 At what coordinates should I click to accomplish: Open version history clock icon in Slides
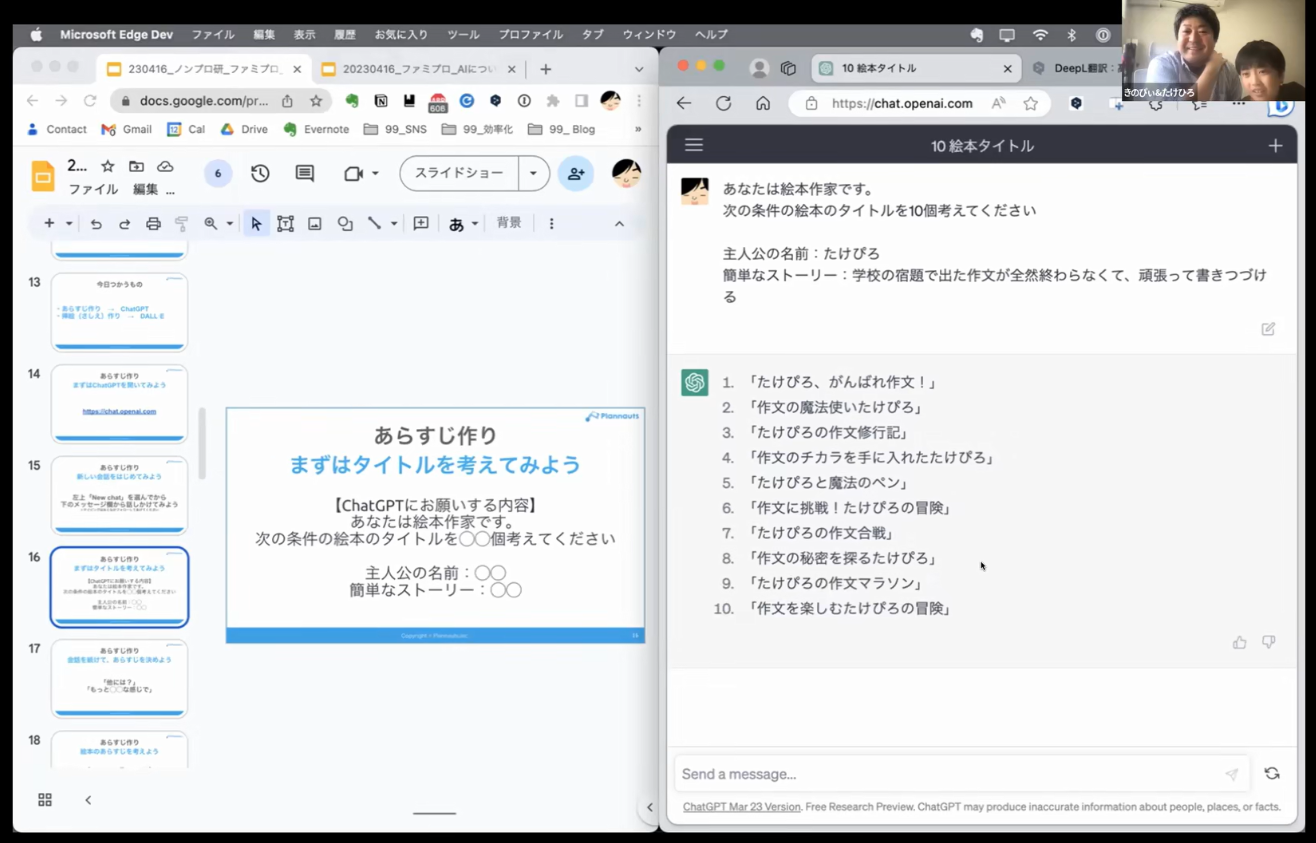[260, 173]
